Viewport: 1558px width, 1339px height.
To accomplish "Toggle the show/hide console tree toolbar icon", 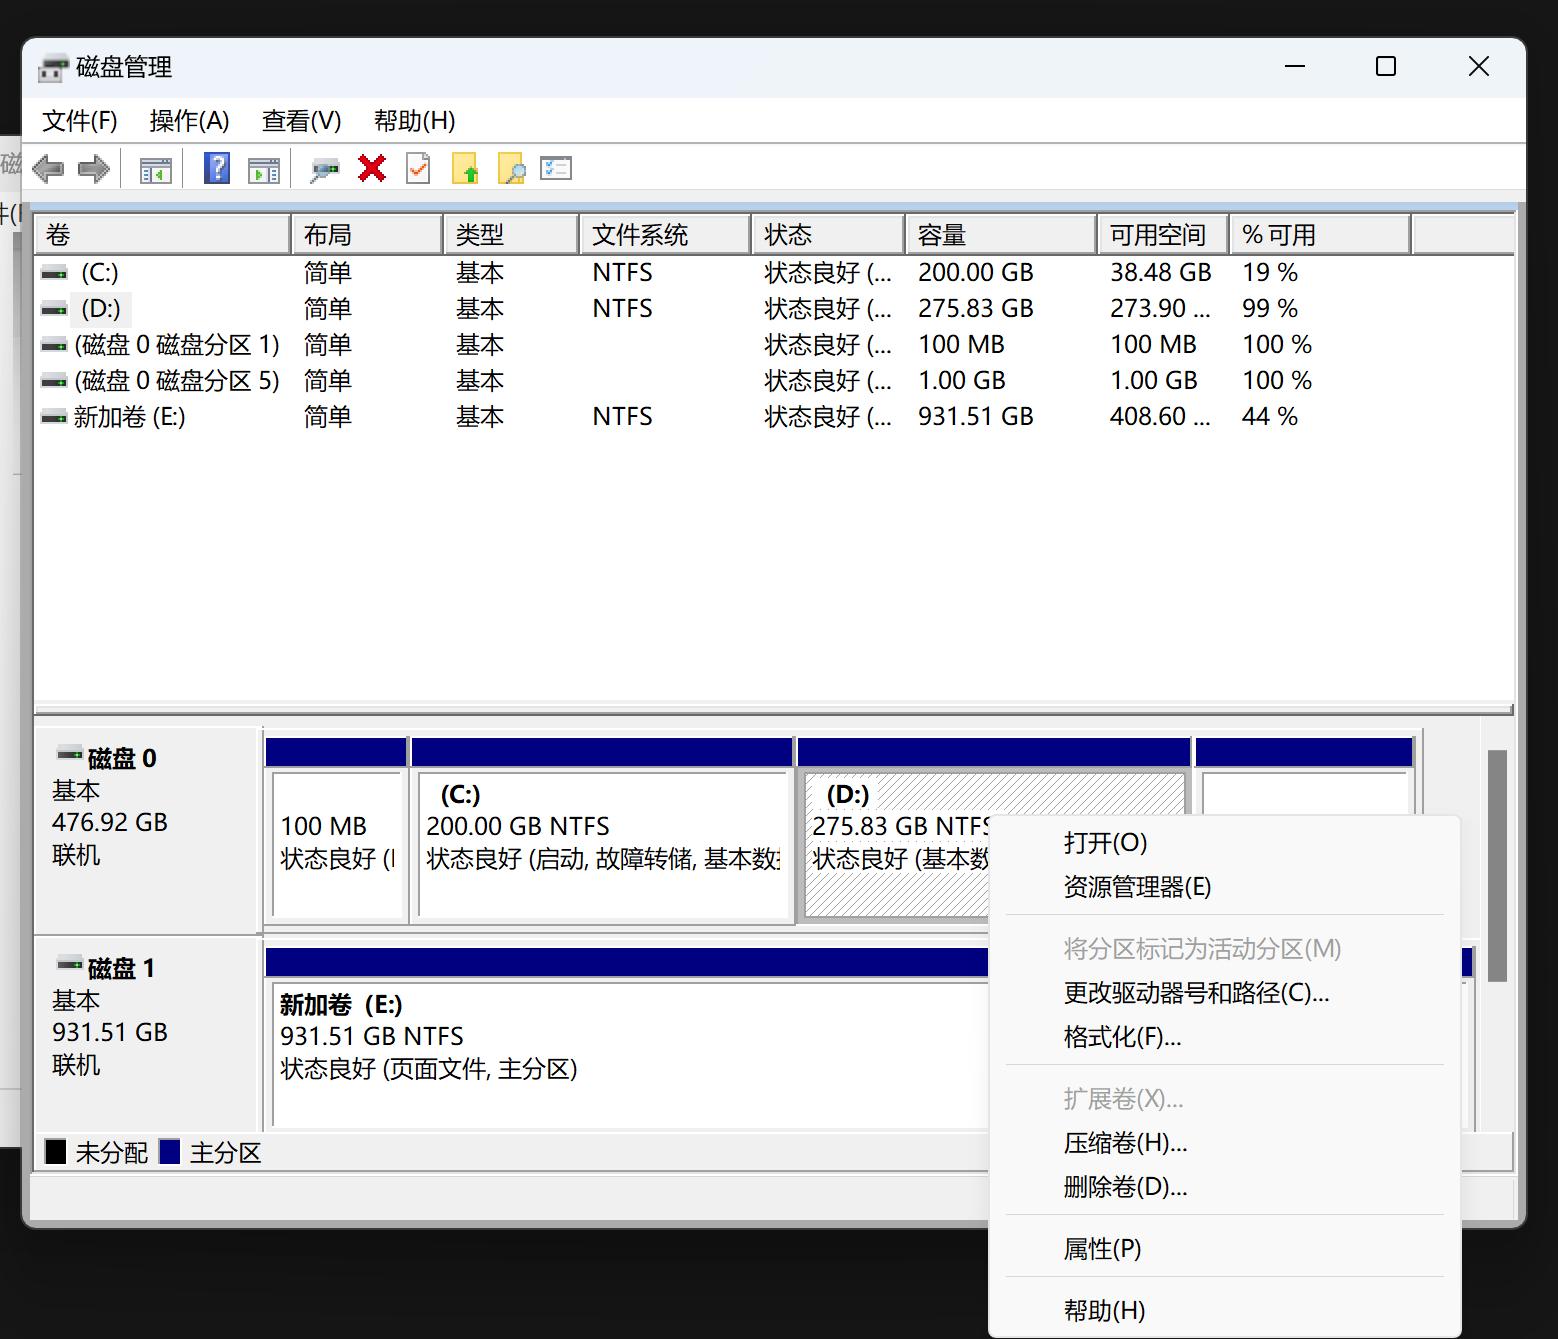I will pyautogui.click(x=155, y=170).
